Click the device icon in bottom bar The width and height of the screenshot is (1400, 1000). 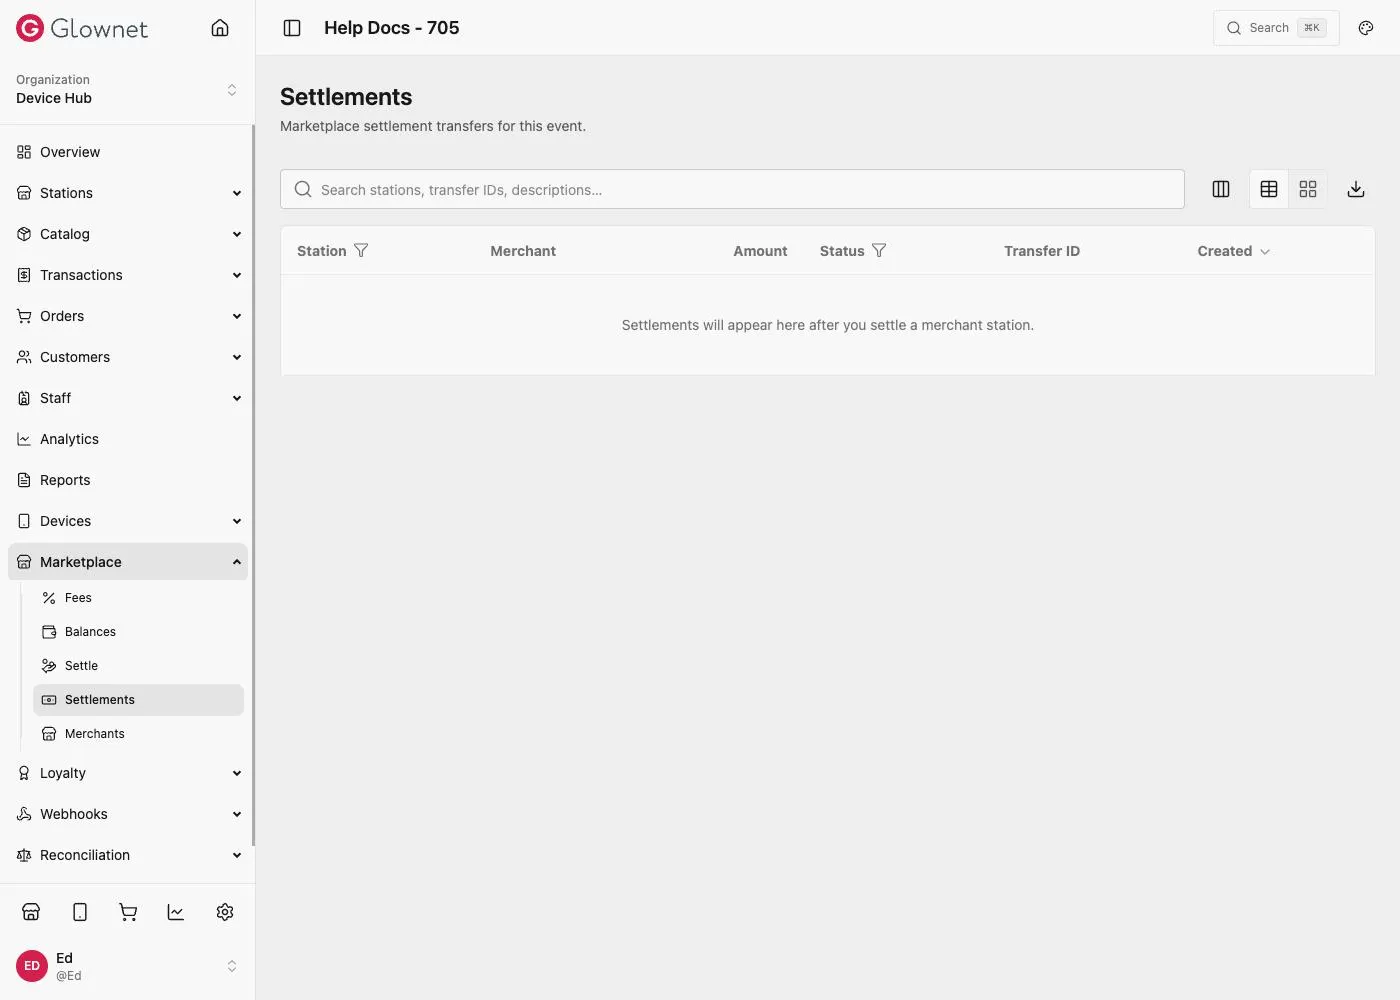[x=80, y=912]
